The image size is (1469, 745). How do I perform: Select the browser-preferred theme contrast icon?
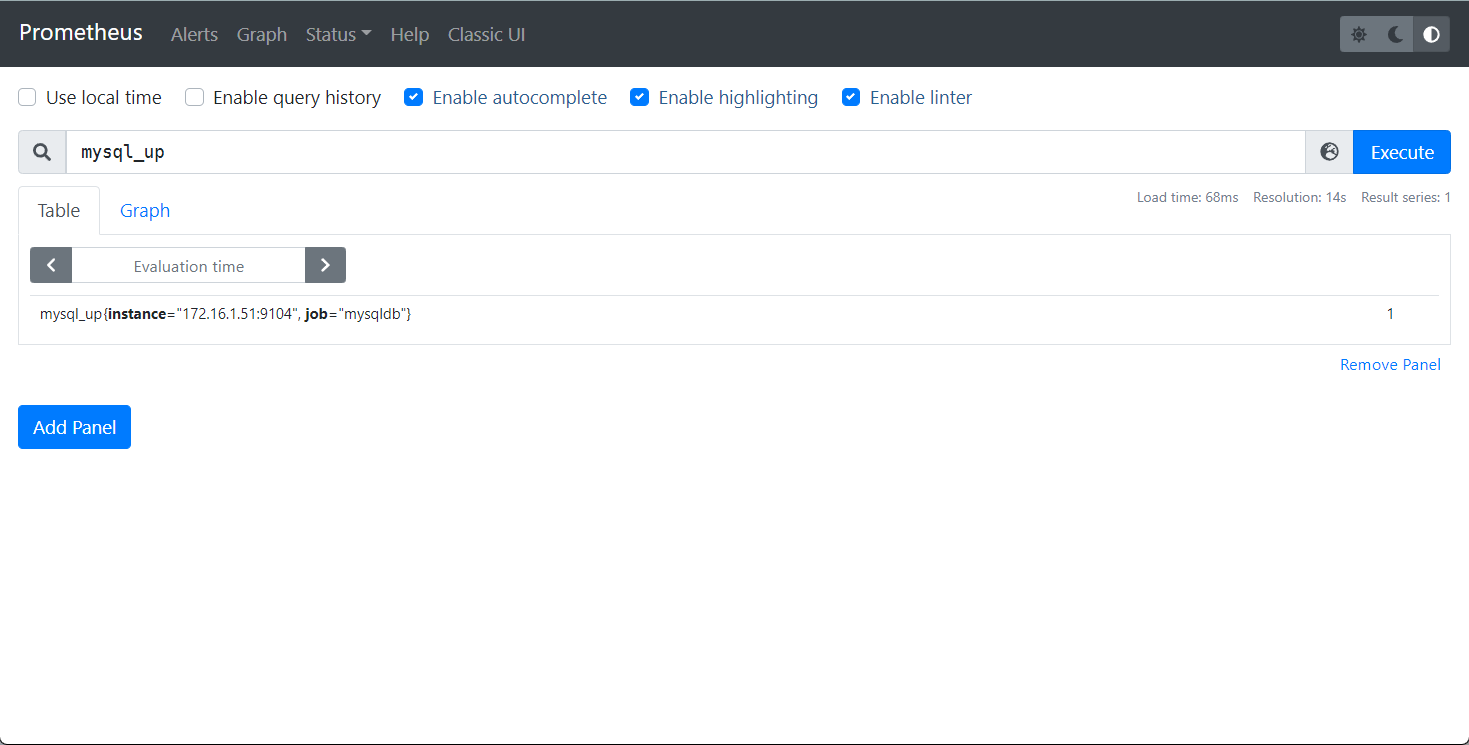point(1431,34)
